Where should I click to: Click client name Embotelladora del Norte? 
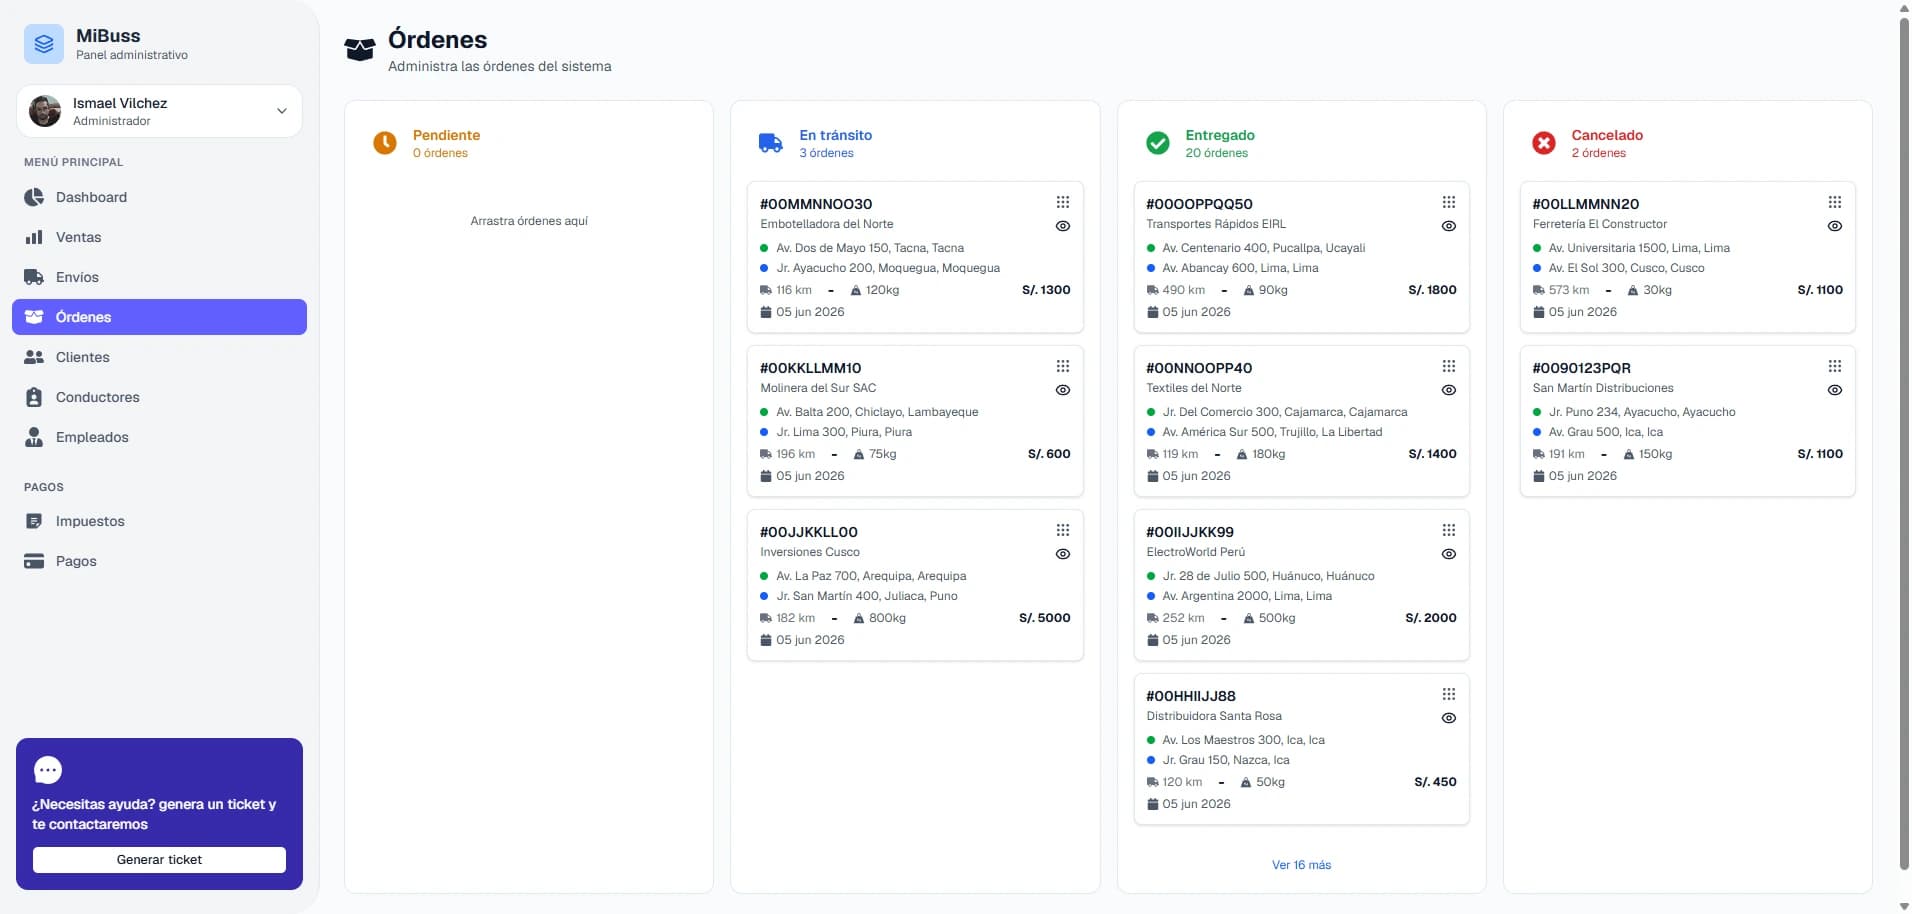[827, 224]
